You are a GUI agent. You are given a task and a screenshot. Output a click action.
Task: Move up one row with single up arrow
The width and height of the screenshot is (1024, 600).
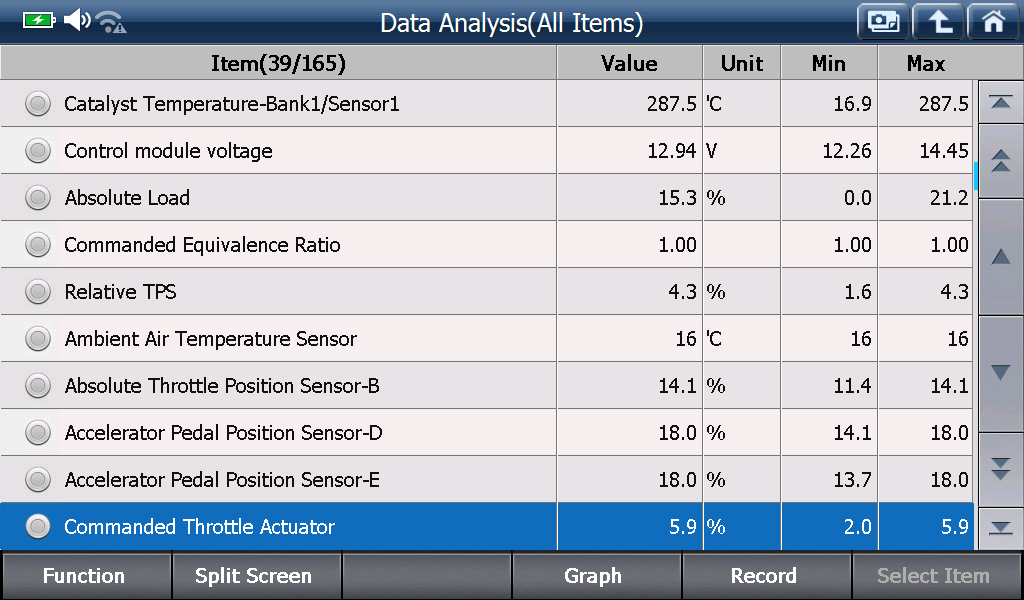(1000, 257)
